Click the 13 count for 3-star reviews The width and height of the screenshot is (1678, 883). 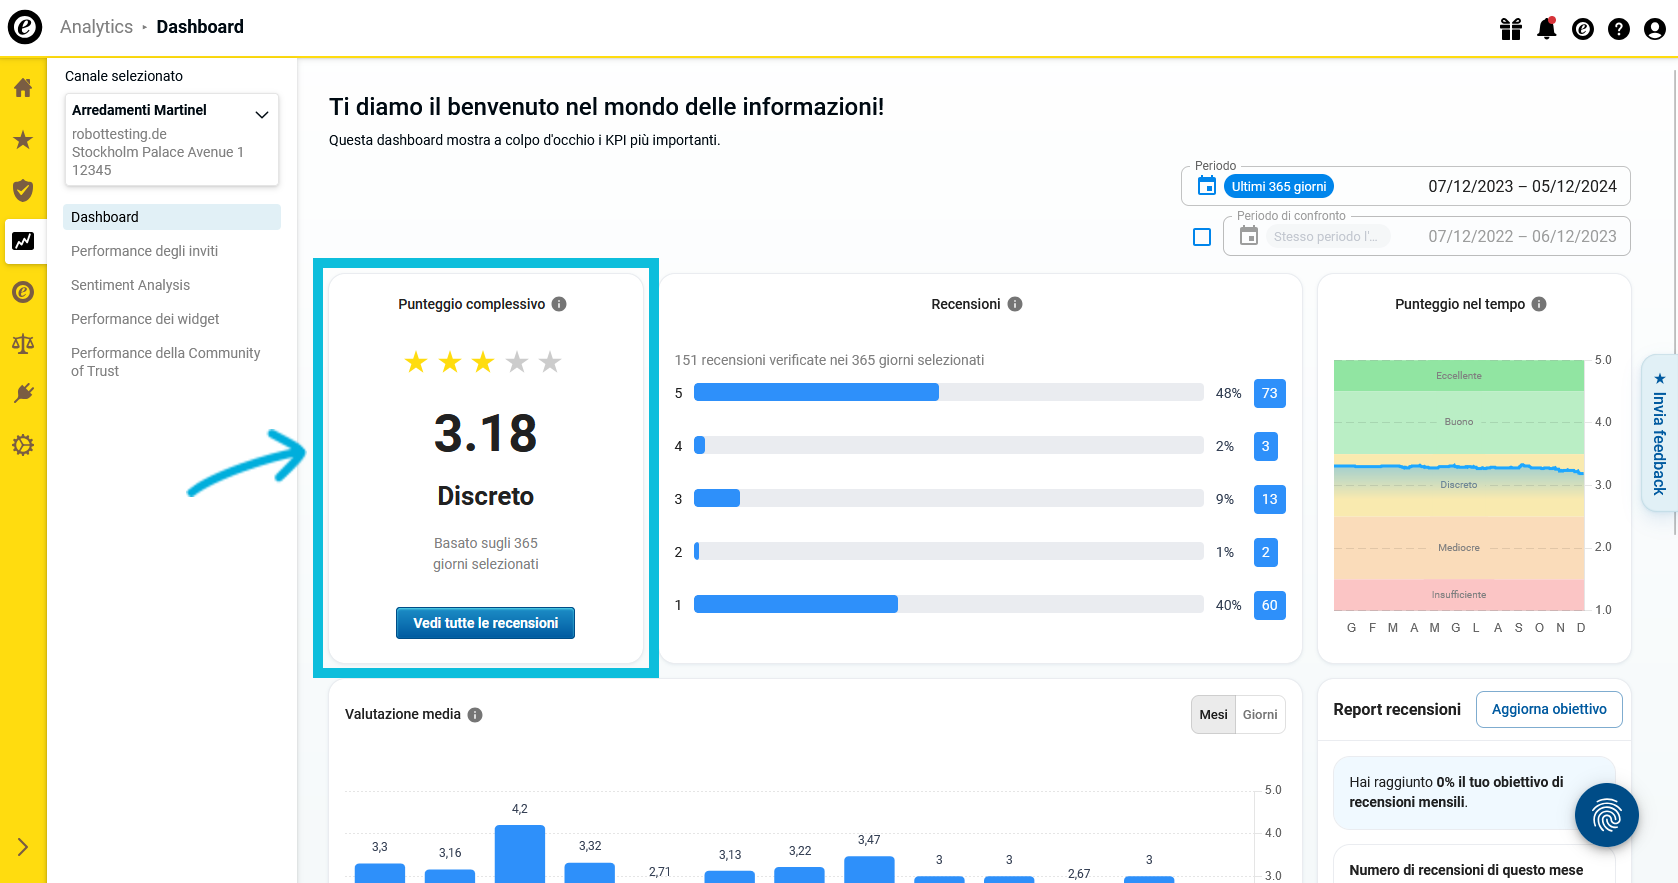(x=1270, y=499)
